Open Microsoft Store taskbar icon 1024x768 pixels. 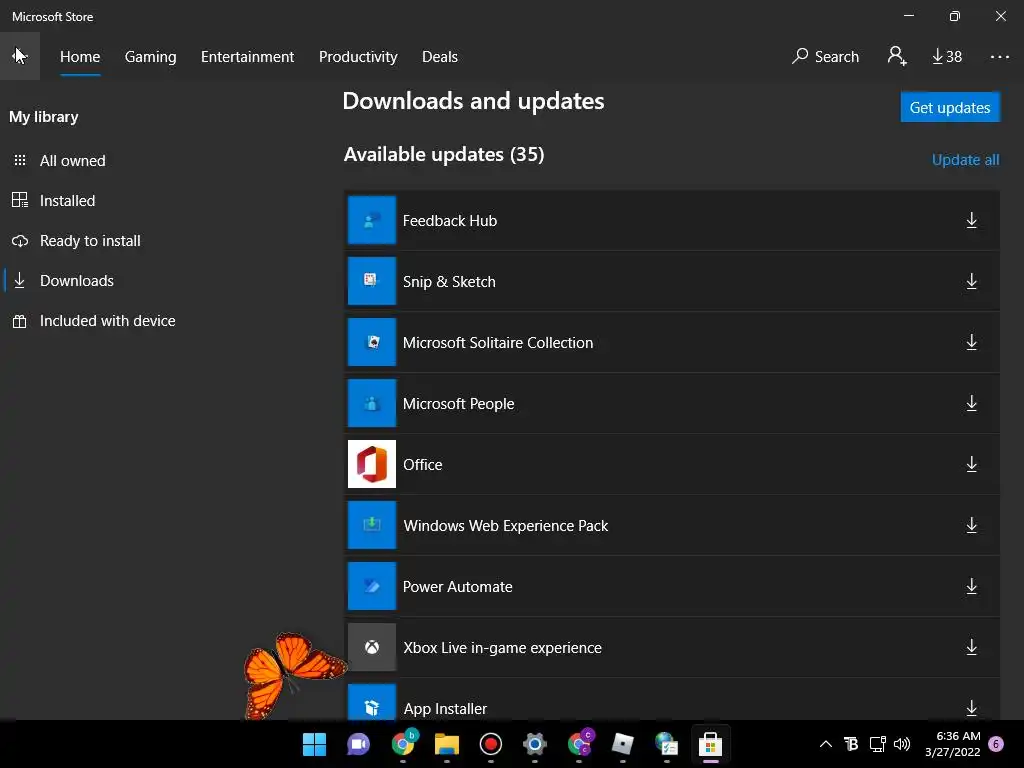point(710,744)
